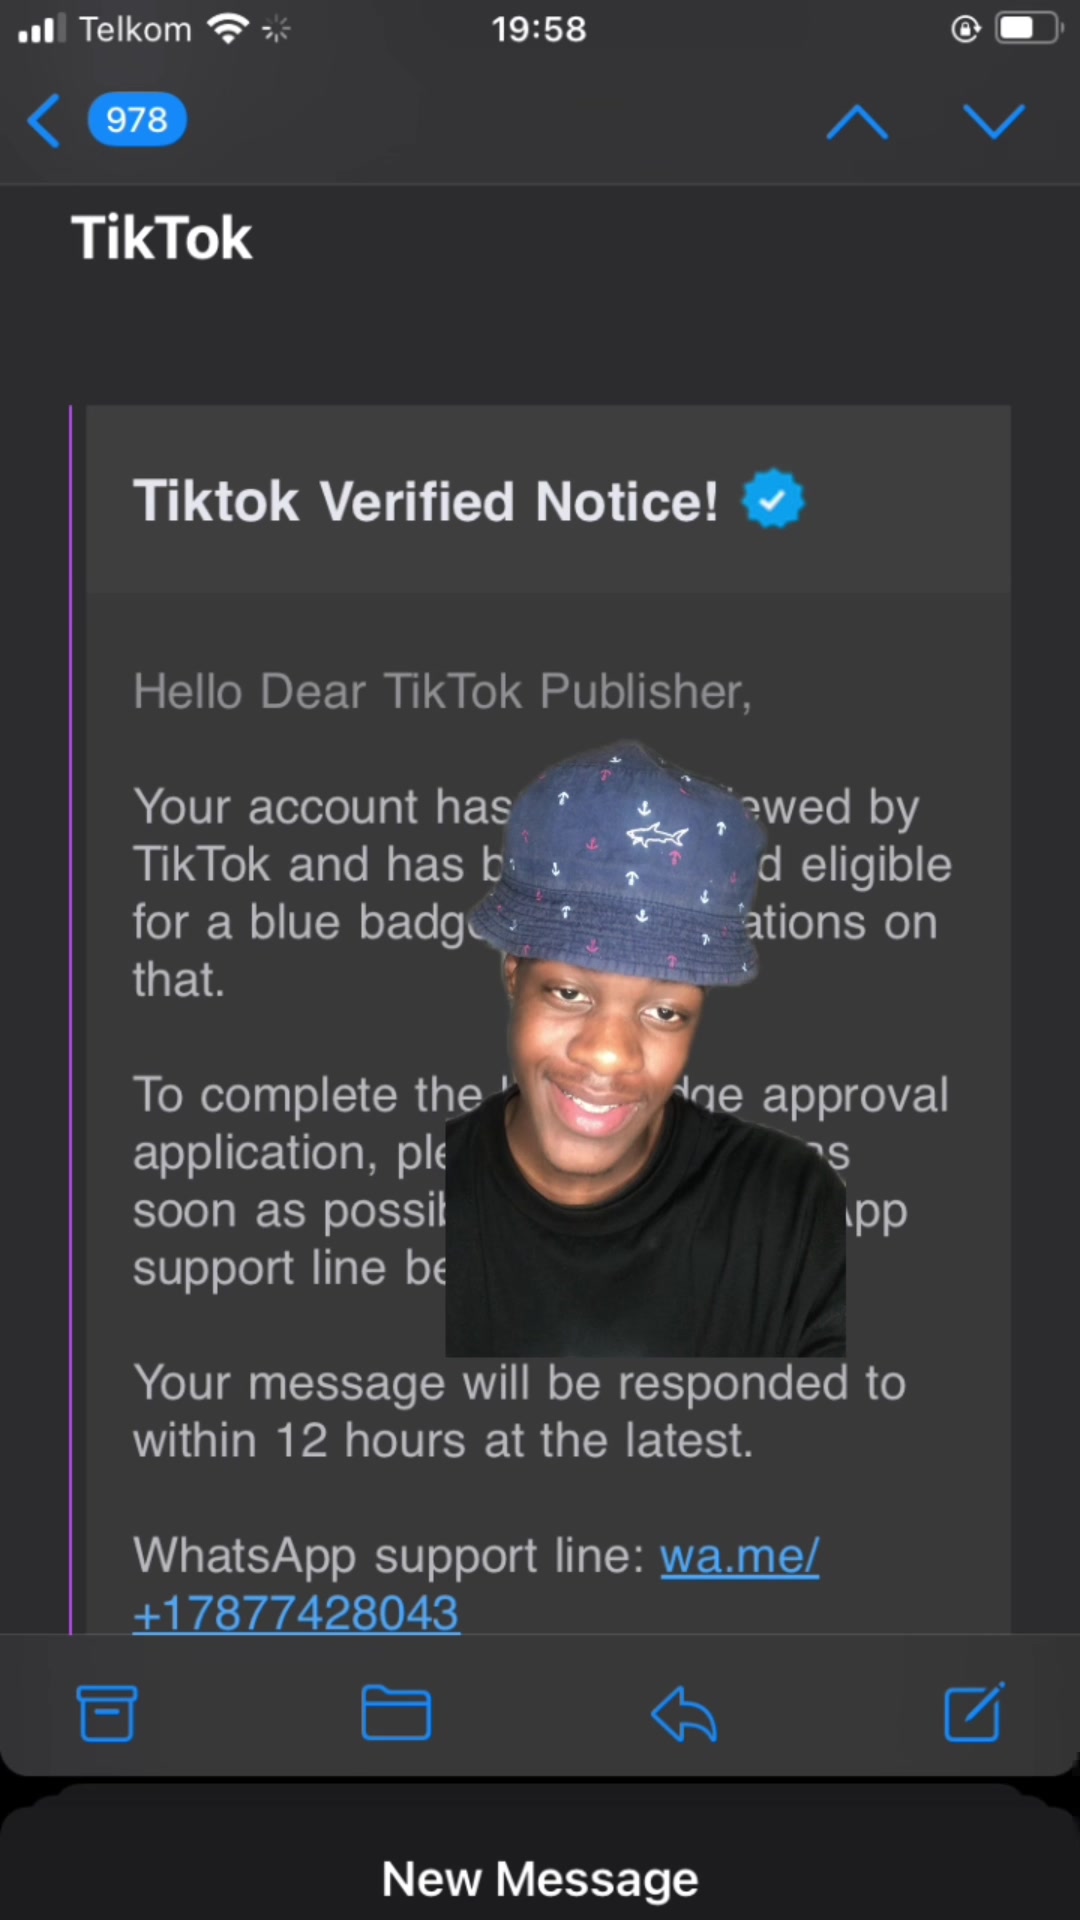This screenshot has width=1080, height=1920.
Task: Tap the blue verified badge icon
Action: (x=773, y=499)
